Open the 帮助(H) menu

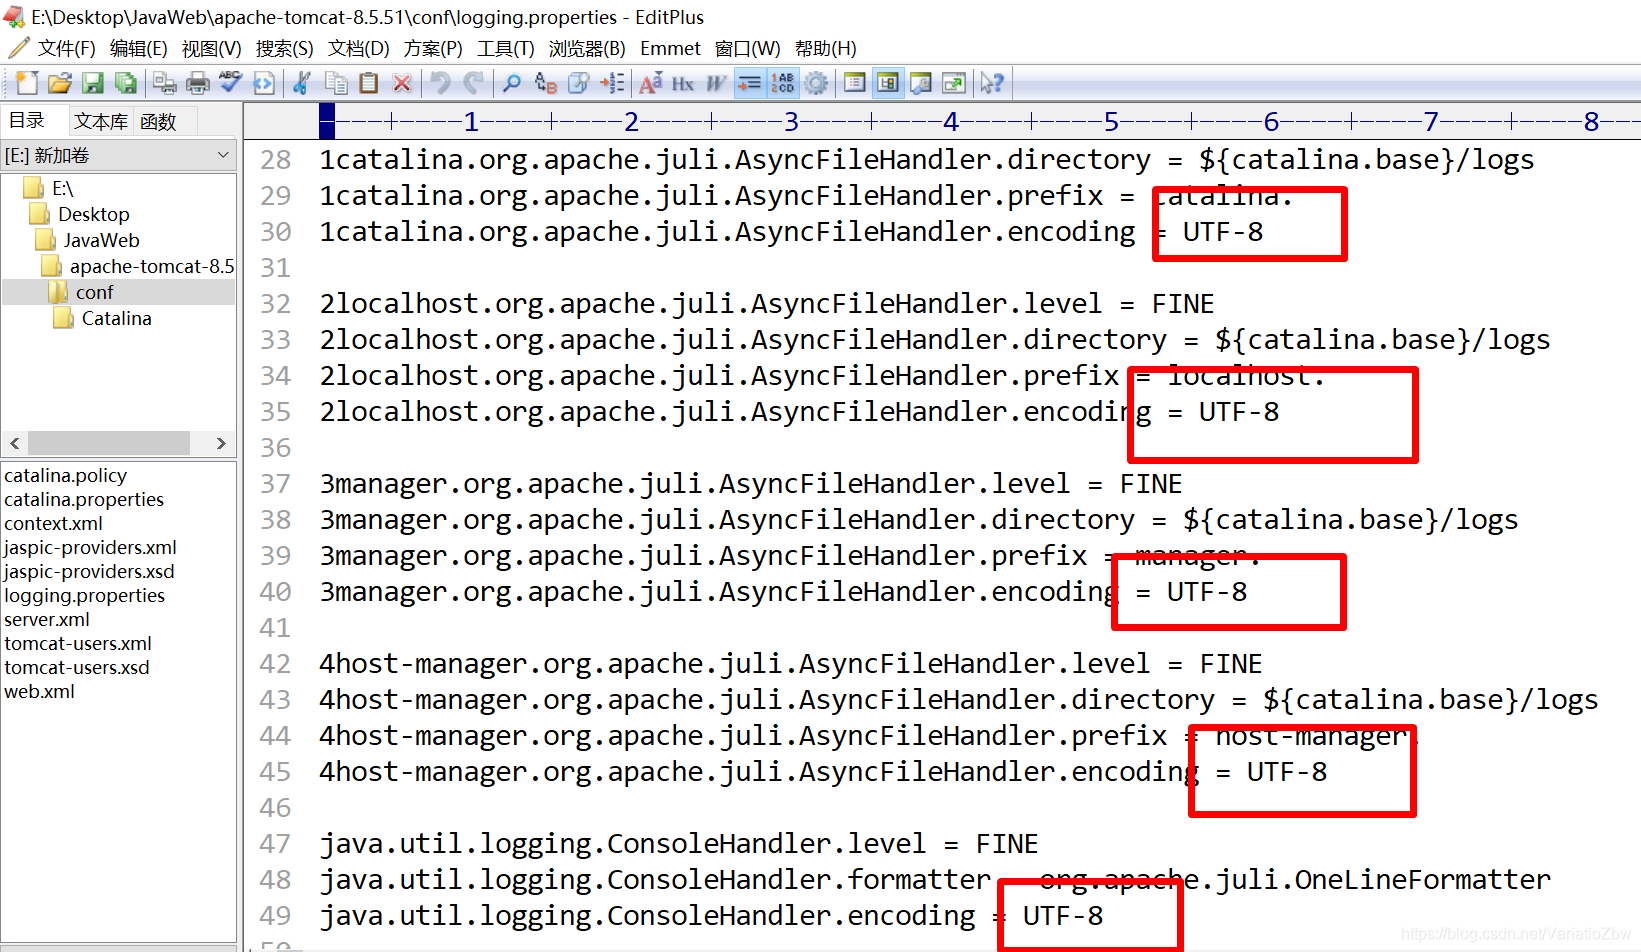coord(826,48)
